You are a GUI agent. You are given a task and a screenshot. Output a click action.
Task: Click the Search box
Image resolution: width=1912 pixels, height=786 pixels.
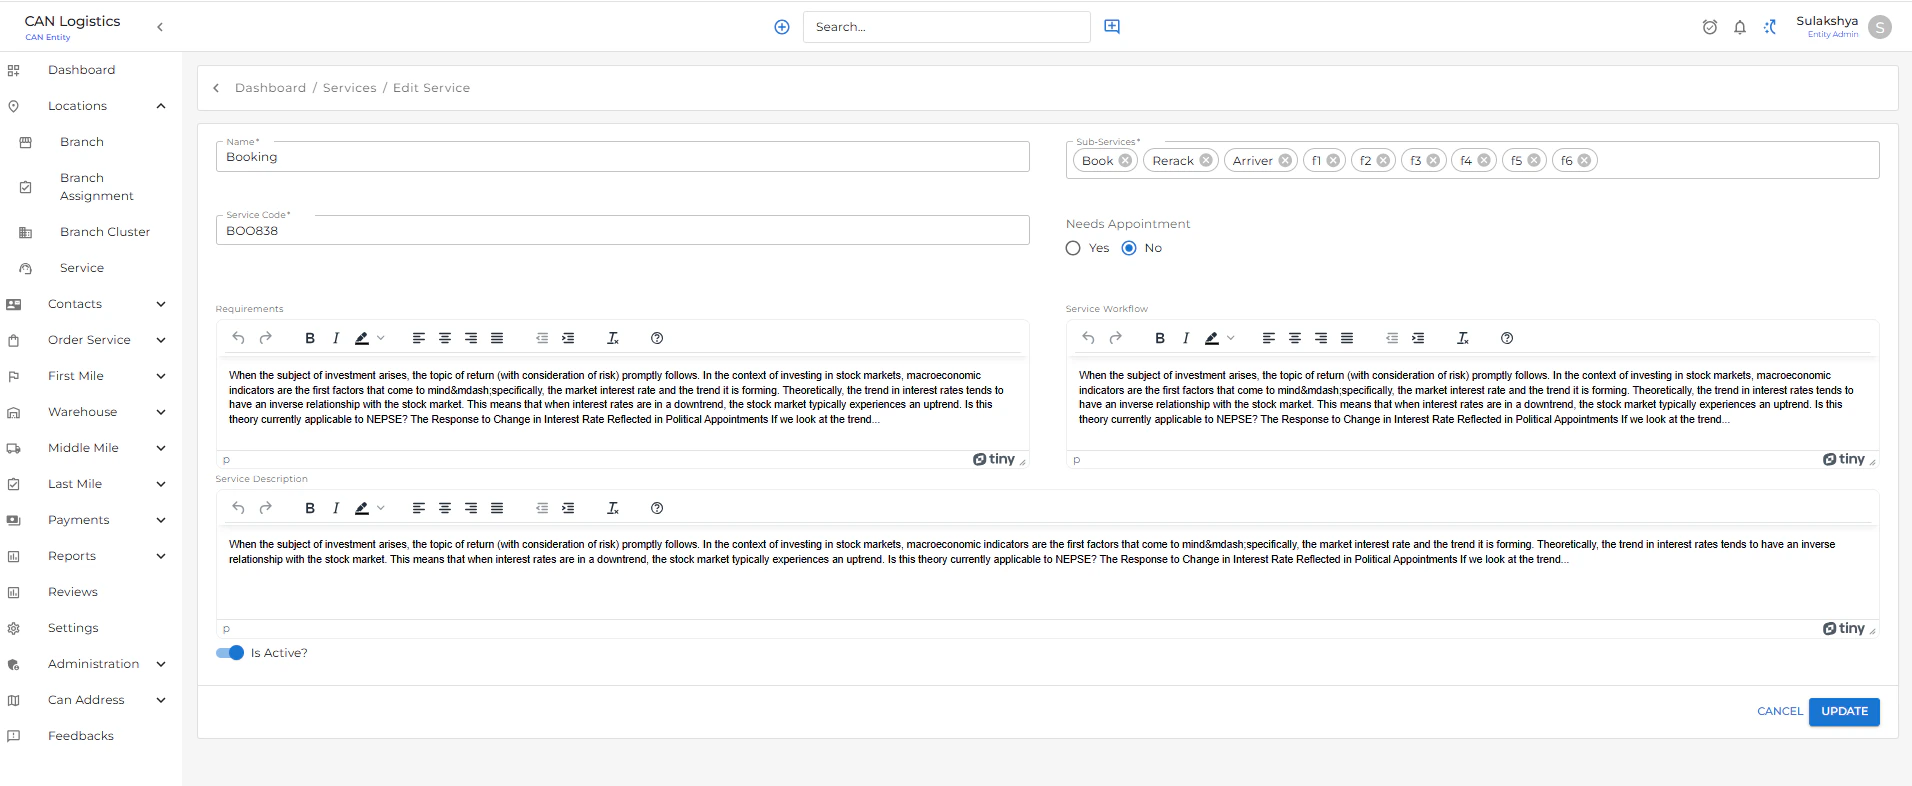[946, 27]
